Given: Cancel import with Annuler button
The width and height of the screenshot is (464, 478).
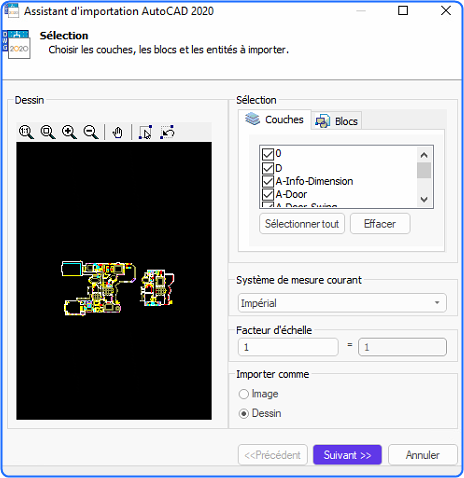Looking at the screenshot, I should pos(422,455).
